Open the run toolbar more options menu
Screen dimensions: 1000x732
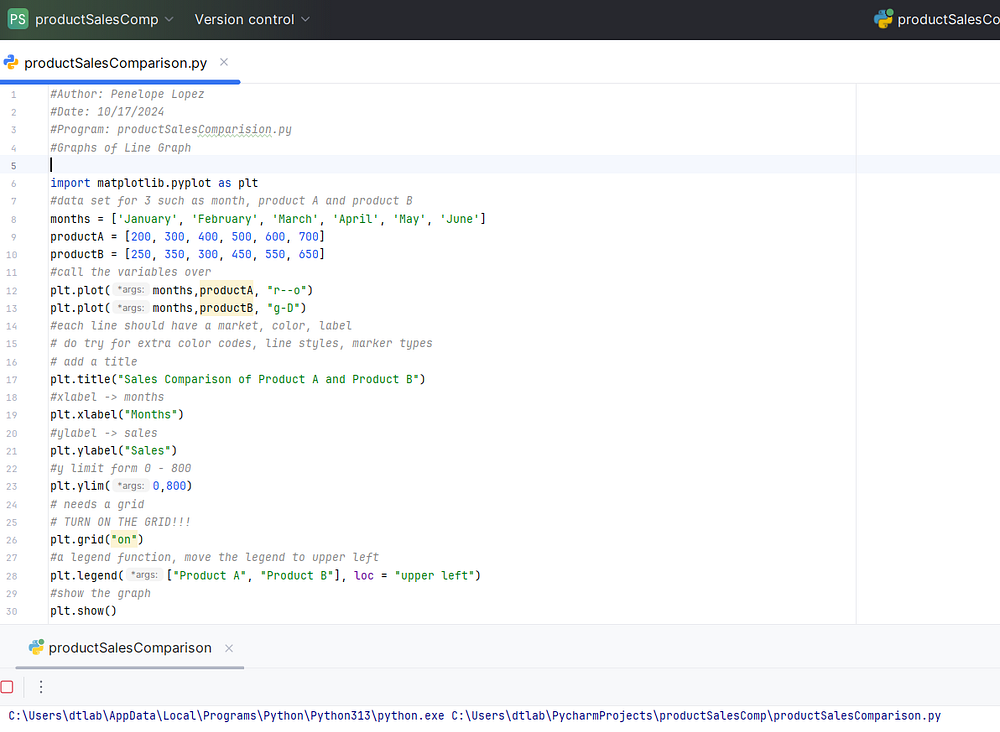point(41,687)
